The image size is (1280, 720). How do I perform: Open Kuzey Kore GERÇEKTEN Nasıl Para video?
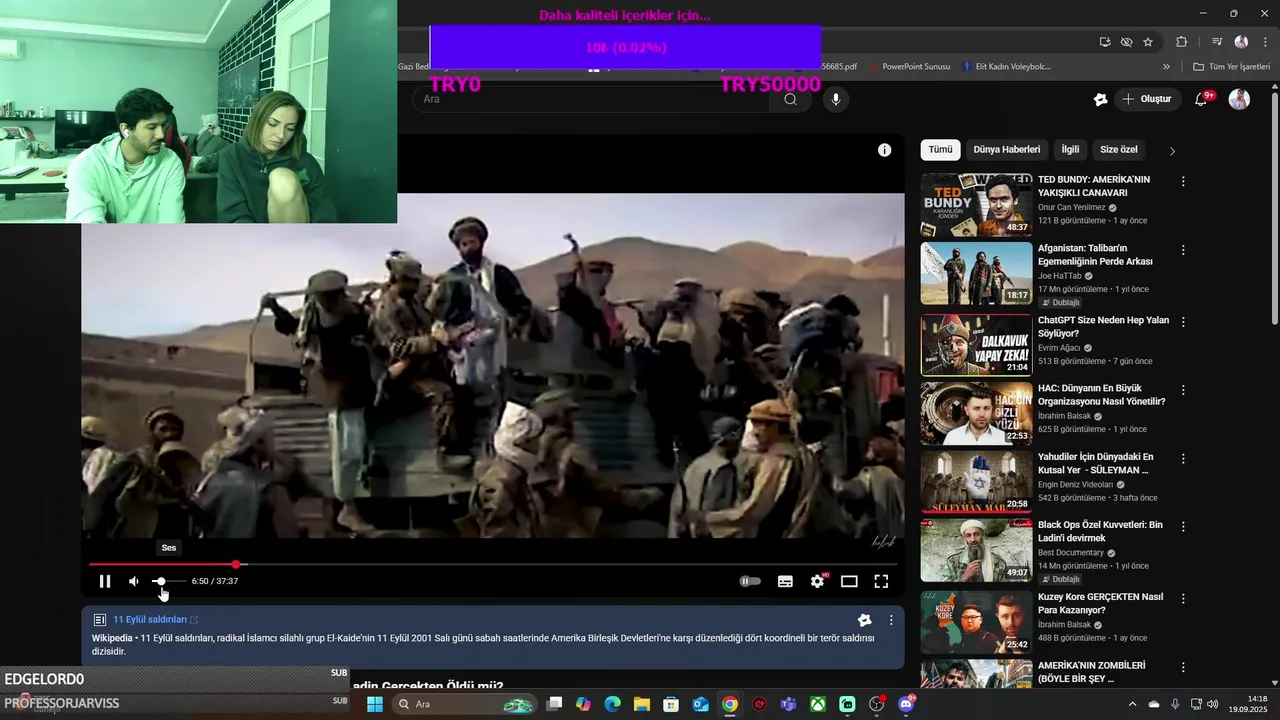(x=1100, y=603)
